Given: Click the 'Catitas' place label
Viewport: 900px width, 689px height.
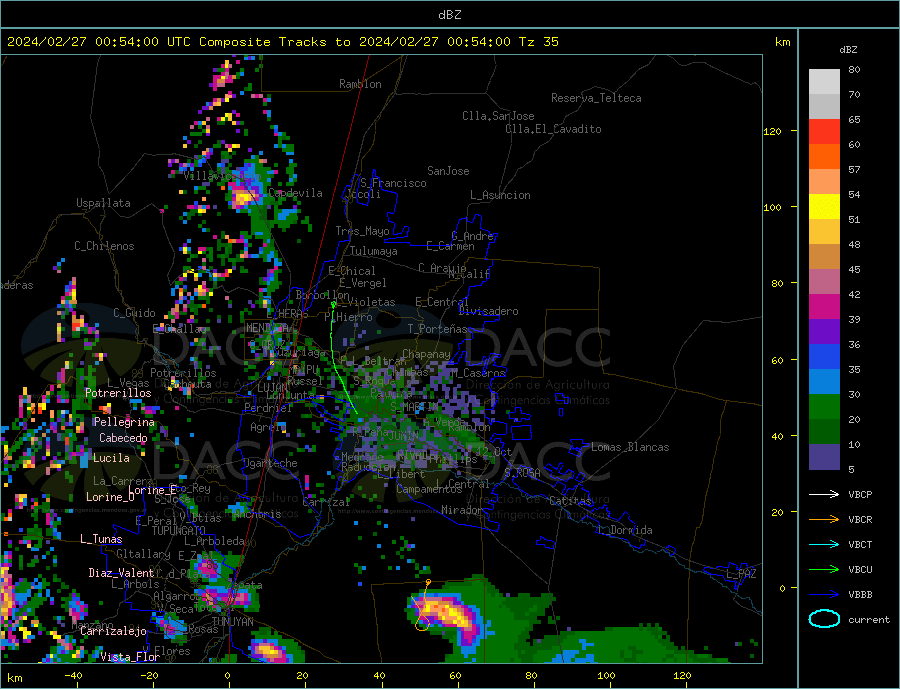Looking at the screenshot, I should coord(570,501).
